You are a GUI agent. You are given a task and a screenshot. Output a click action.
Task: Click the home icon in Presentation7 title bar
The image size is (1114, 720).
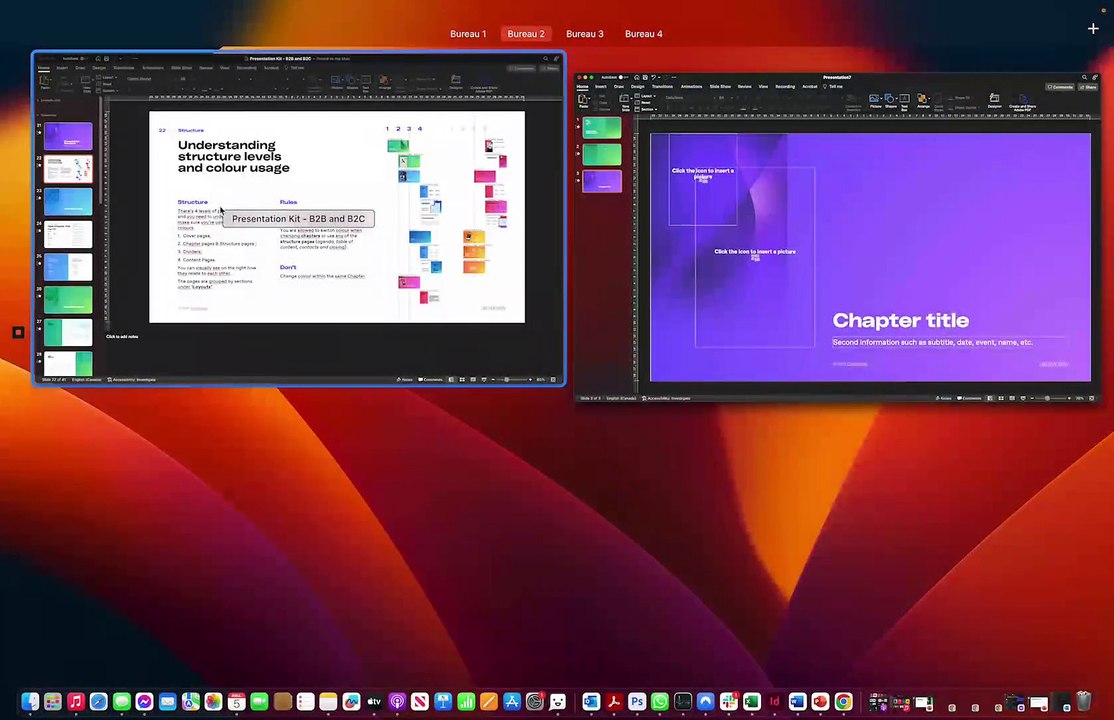click(637, 77)
